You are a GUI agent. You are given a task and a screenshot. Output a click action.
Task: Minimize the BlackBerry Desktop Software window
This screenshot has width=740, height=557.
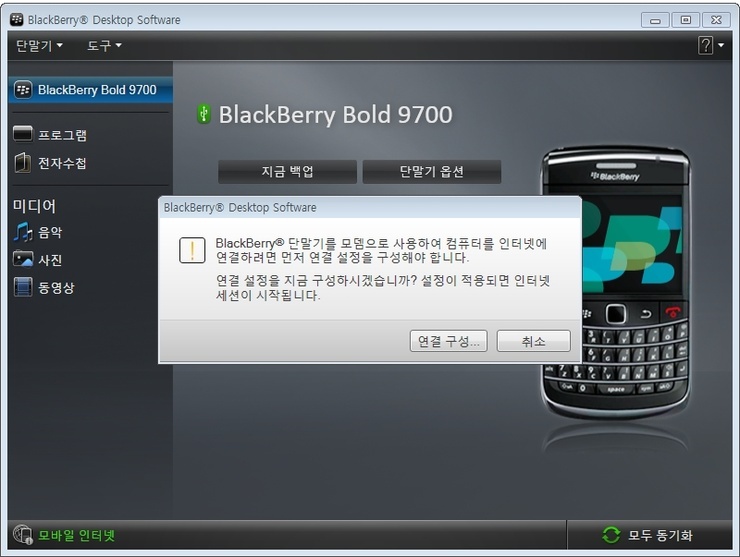point(655,20)
